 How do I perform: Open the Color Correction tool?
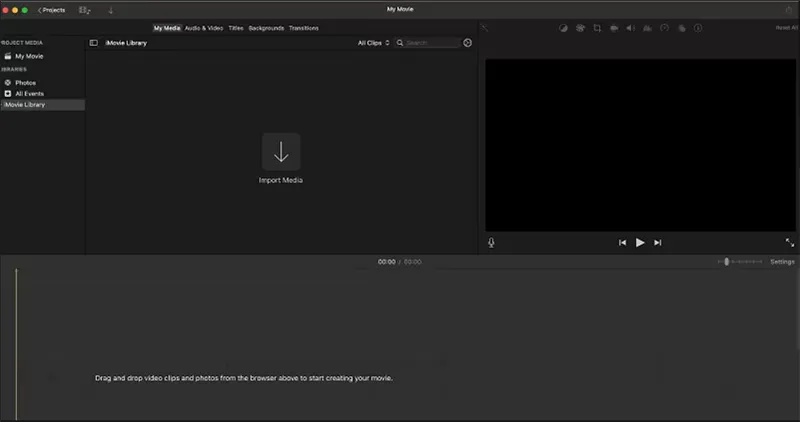click(x=580, y=28)
